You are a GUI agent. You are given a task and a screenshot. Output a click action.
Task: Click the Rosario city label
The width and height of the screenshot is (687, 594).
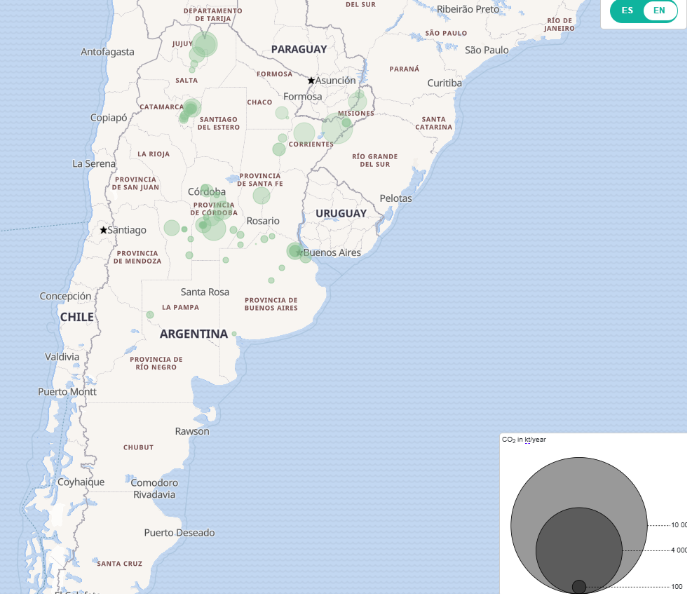click(x=263, y=221)
